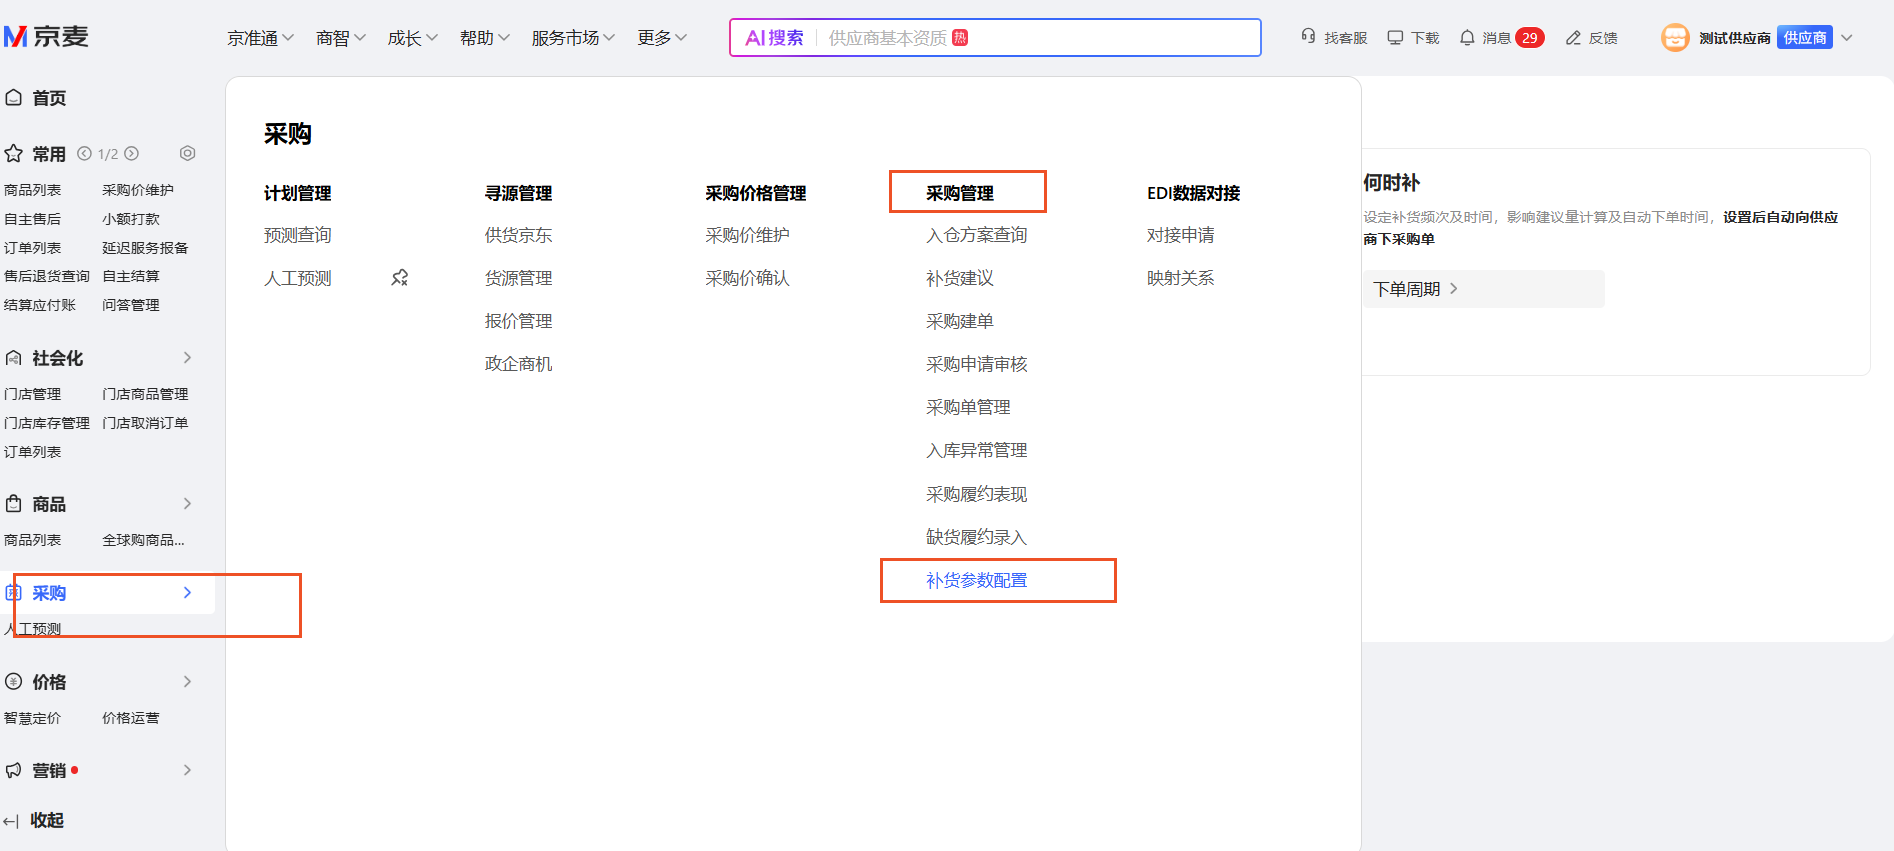Screen dimensions: 1894x851
Task: Expand the 京准通 dropdown menu
Action: pyautogui.click(x=260, y=38)
